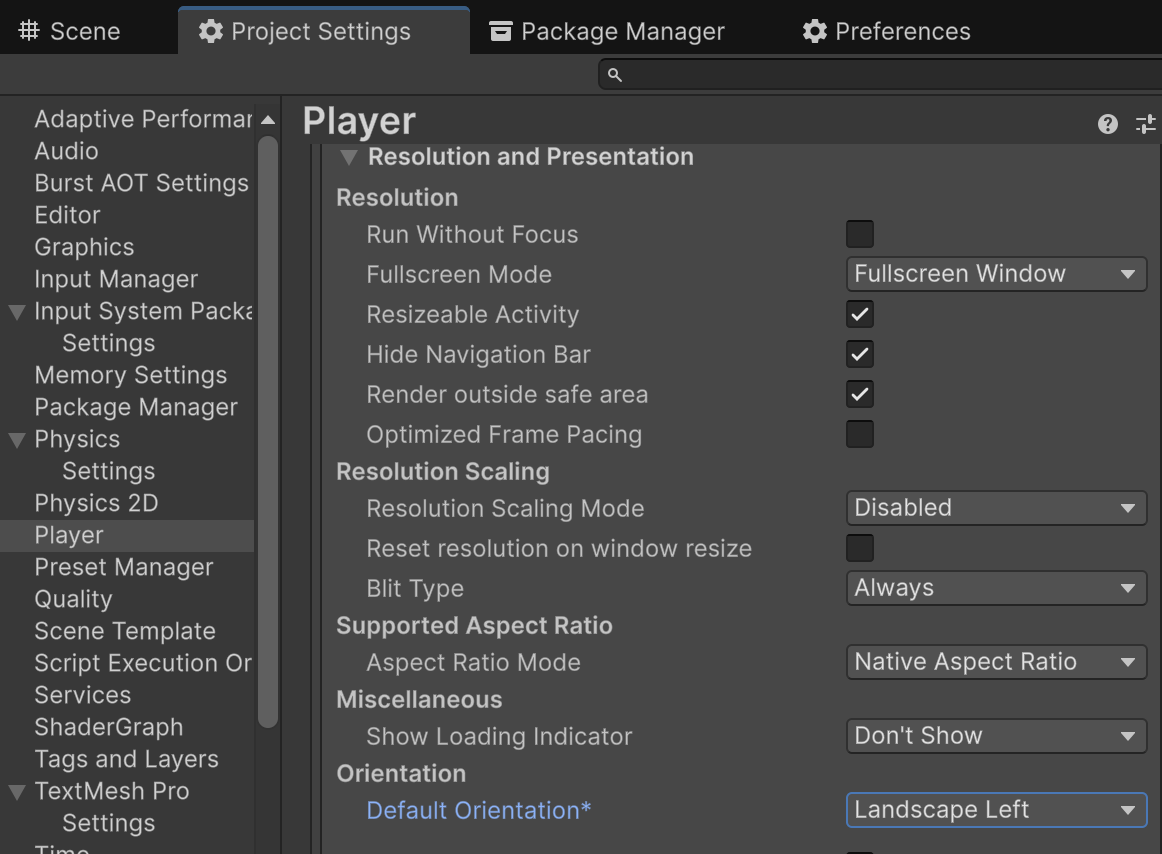Click the Package Manager tab box icon
Viewport: 1162px width, 854px height.
coord(501,31)
